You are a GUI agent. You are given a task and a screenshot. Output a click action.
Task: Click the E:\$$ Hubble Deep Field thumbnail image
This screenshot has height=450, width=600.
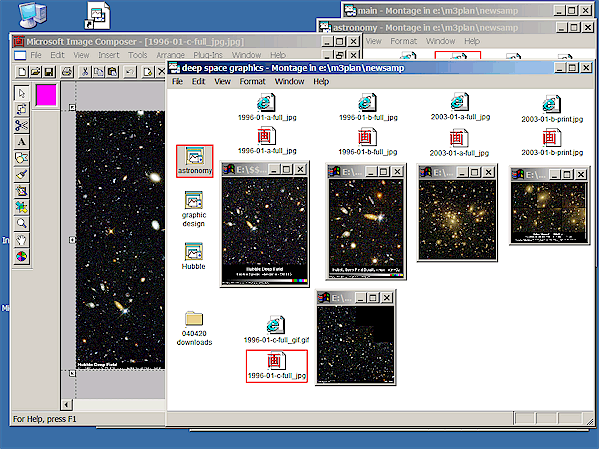(265, 230)
